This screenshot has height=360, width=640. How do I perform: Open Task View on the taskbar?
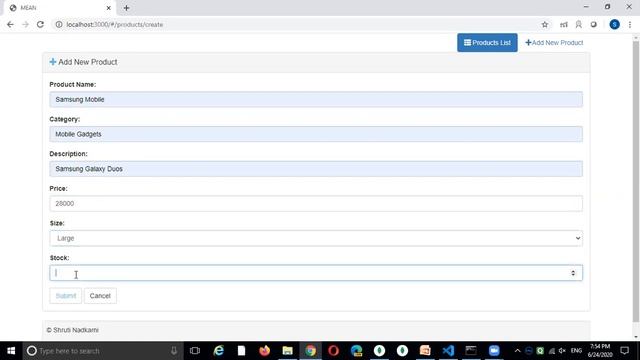coord(195,351)
